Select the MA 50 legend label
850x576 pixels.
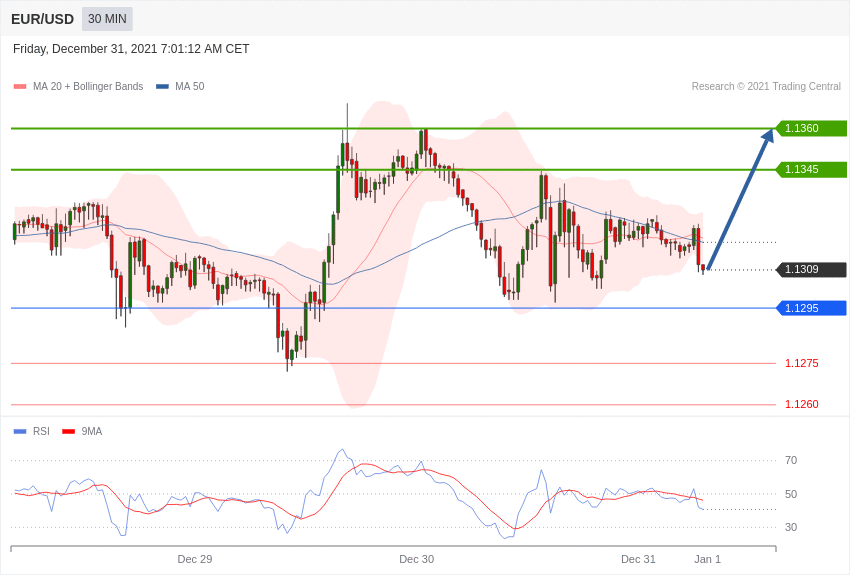[190, 86]
